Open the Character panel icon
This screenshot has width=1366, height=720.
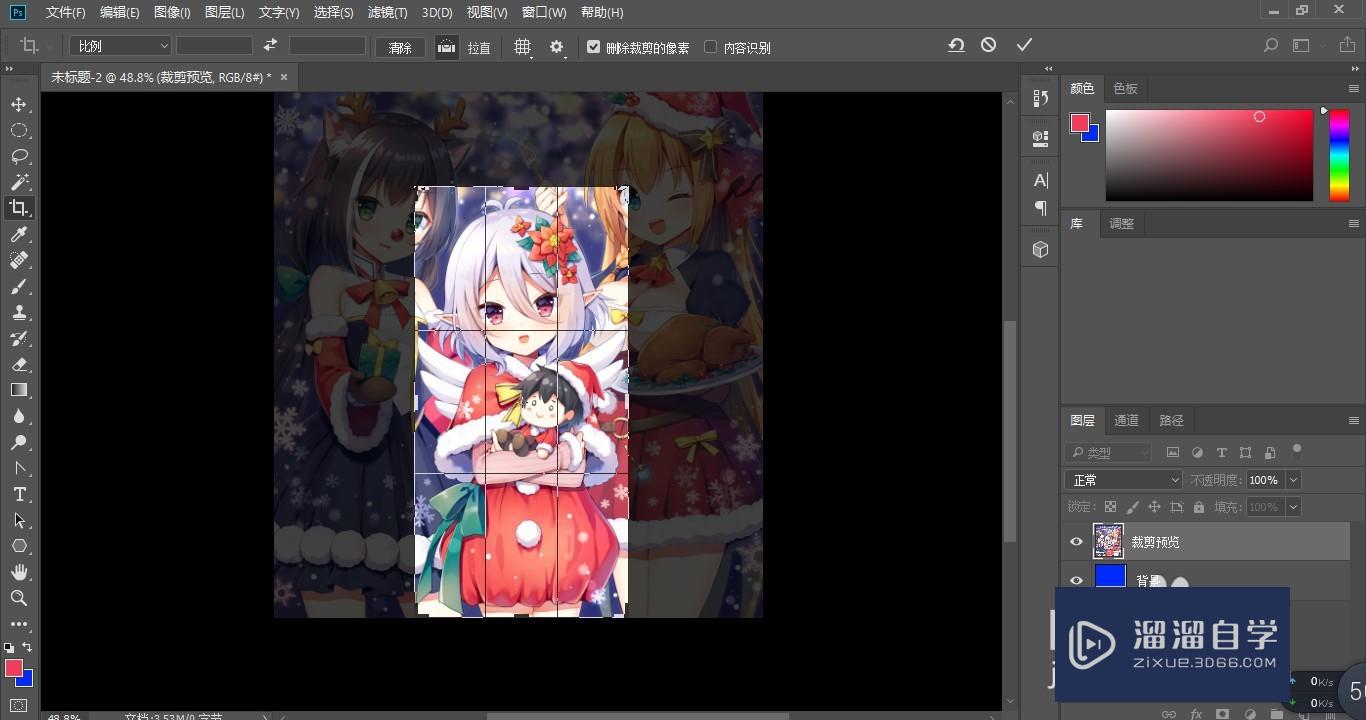pos(1041,180)
